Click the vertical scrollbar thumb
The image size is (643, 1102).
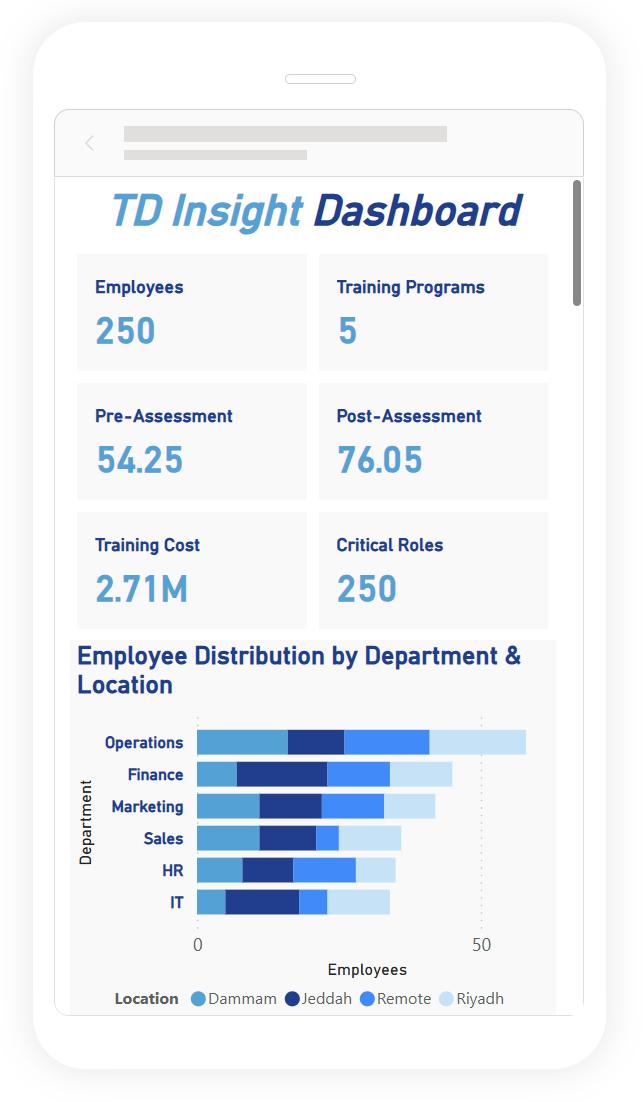point(577,243)
